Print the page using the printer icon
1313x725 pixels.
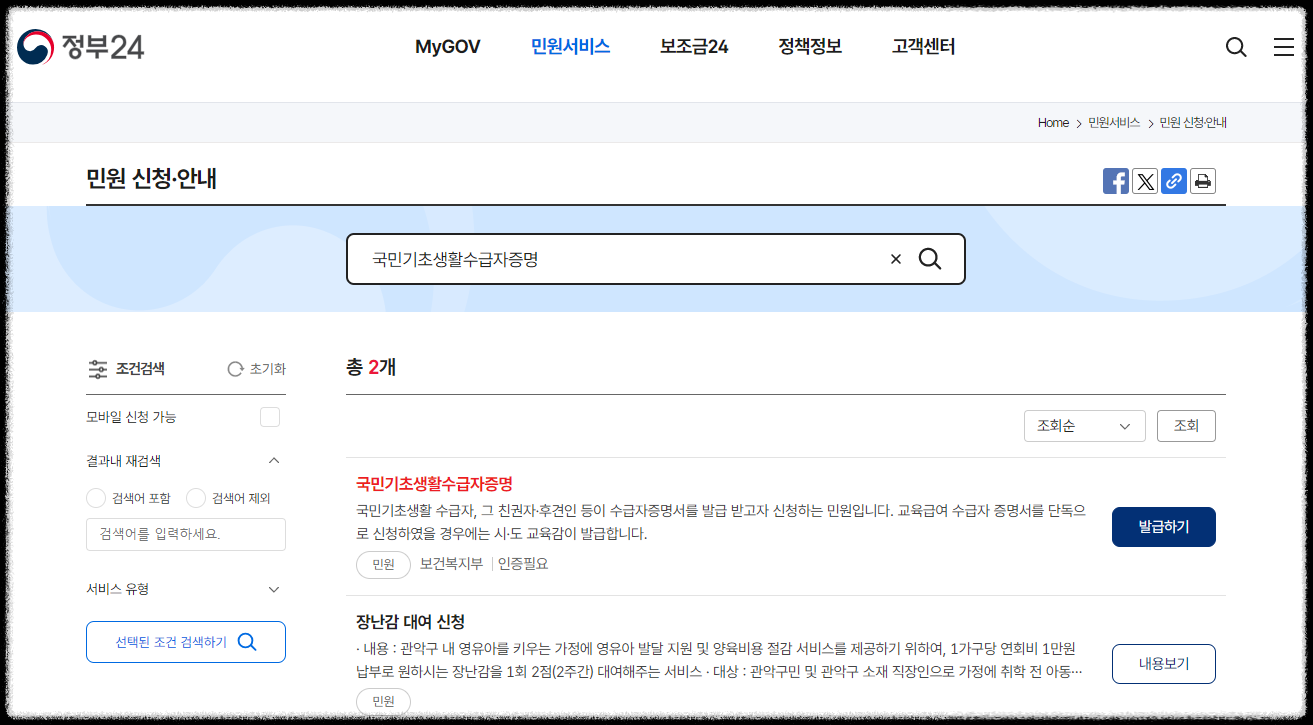click(x=1202, y=181)
